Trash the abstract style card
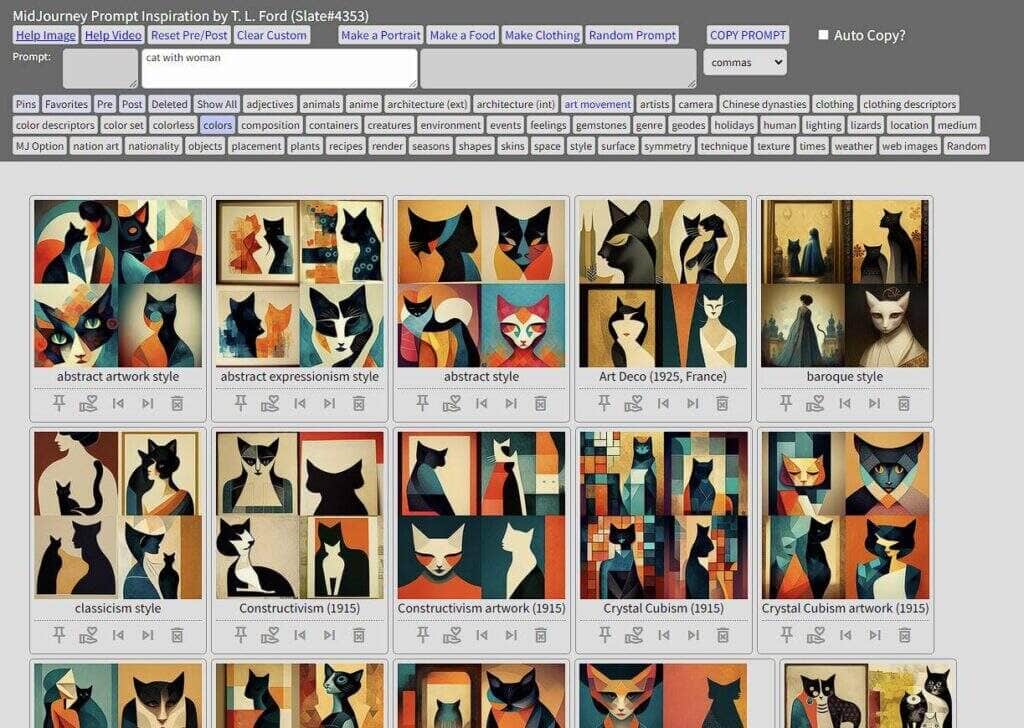Viewport: 1024px width, 728px height. pos(540,404)
